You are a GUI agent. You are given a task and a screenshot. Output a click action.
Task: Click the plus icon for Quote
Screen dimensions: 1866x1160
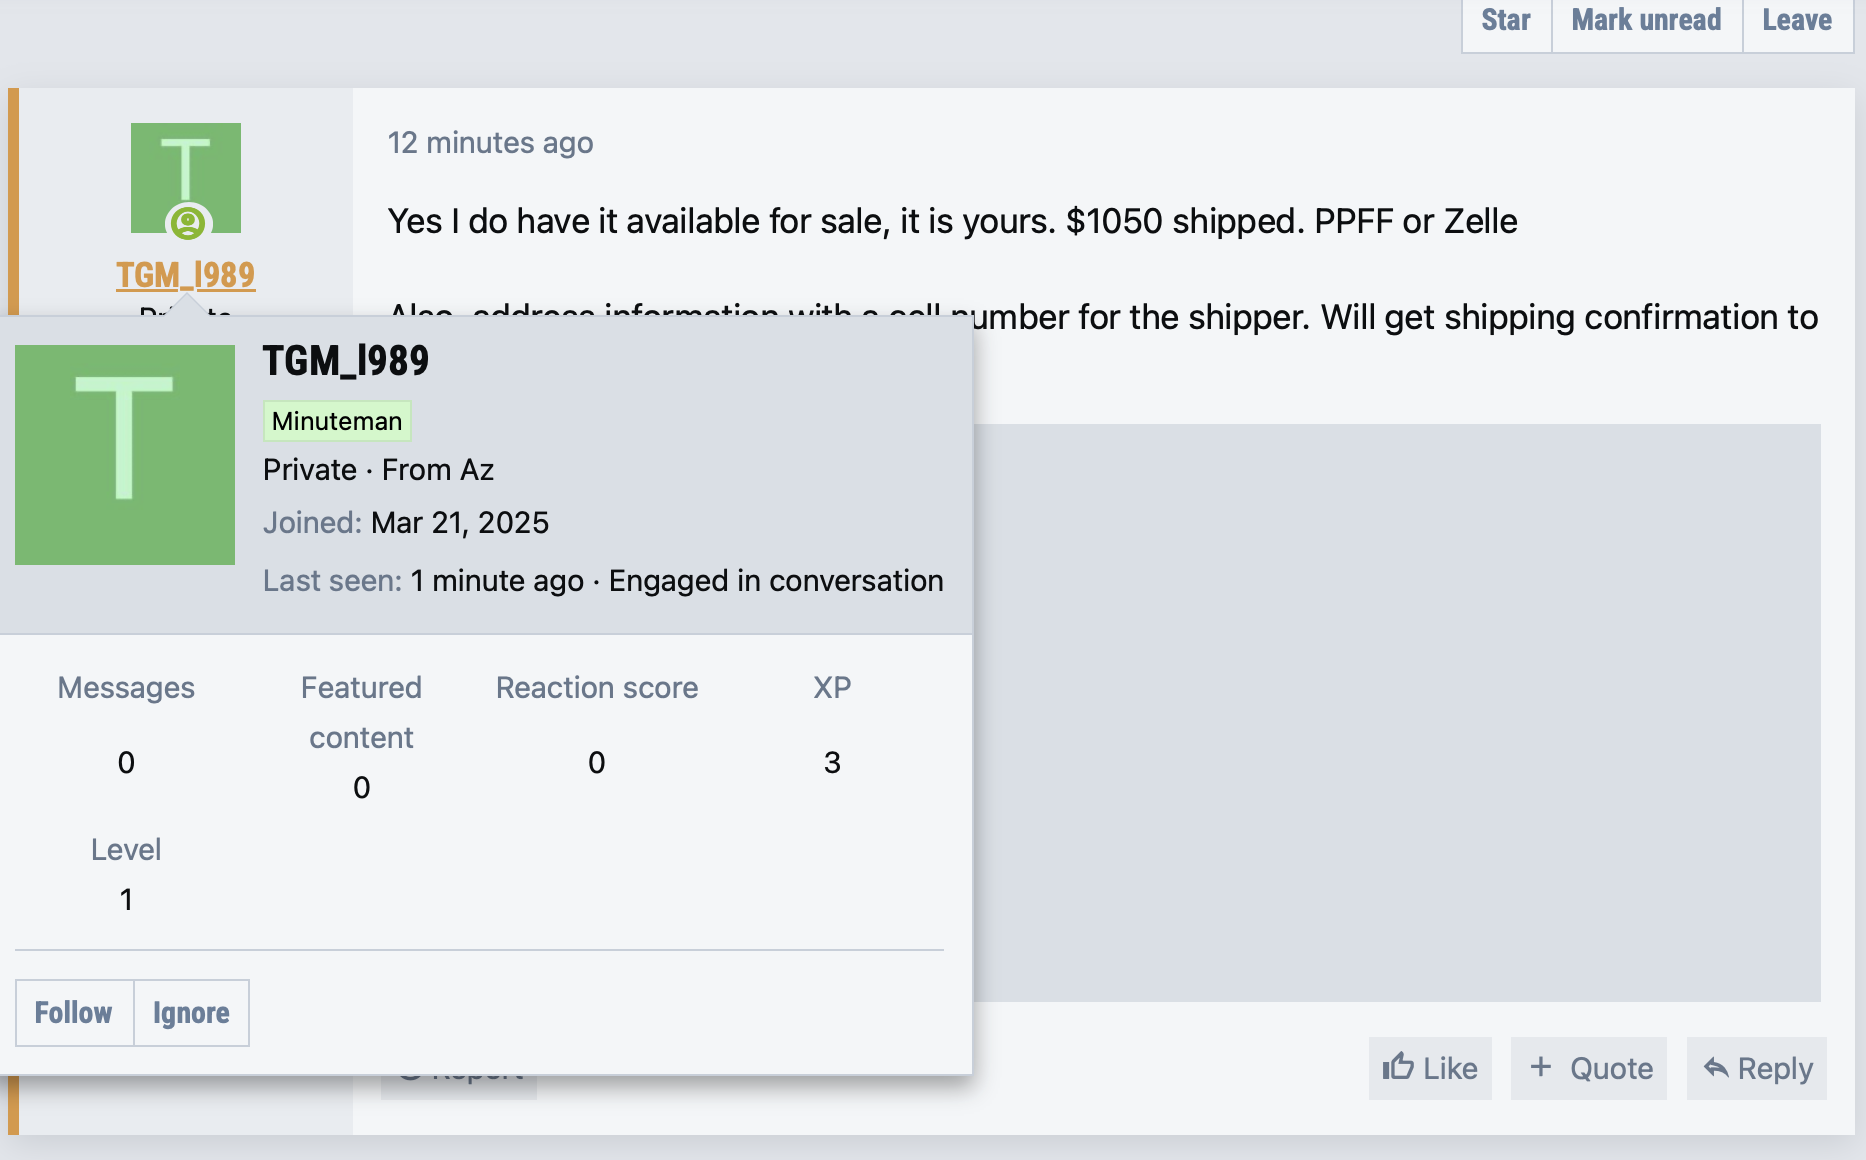(1541, 1067)
